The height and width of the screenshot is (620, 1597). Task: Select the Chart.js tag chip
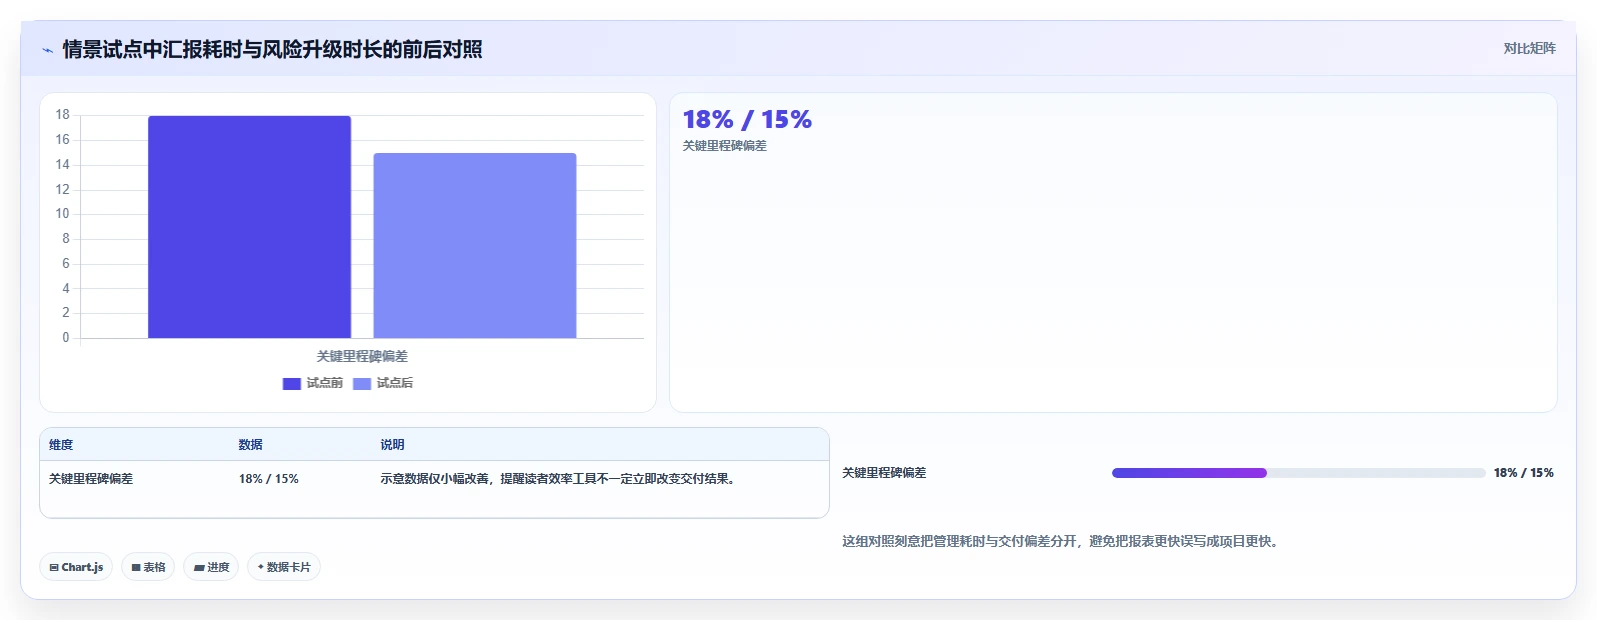pyautogui.click(x=76, y=567)
